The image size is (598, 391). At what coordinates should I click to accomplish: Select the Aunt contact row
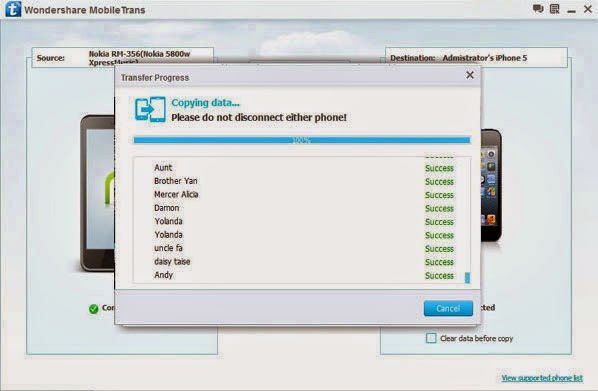pos(302,167)
